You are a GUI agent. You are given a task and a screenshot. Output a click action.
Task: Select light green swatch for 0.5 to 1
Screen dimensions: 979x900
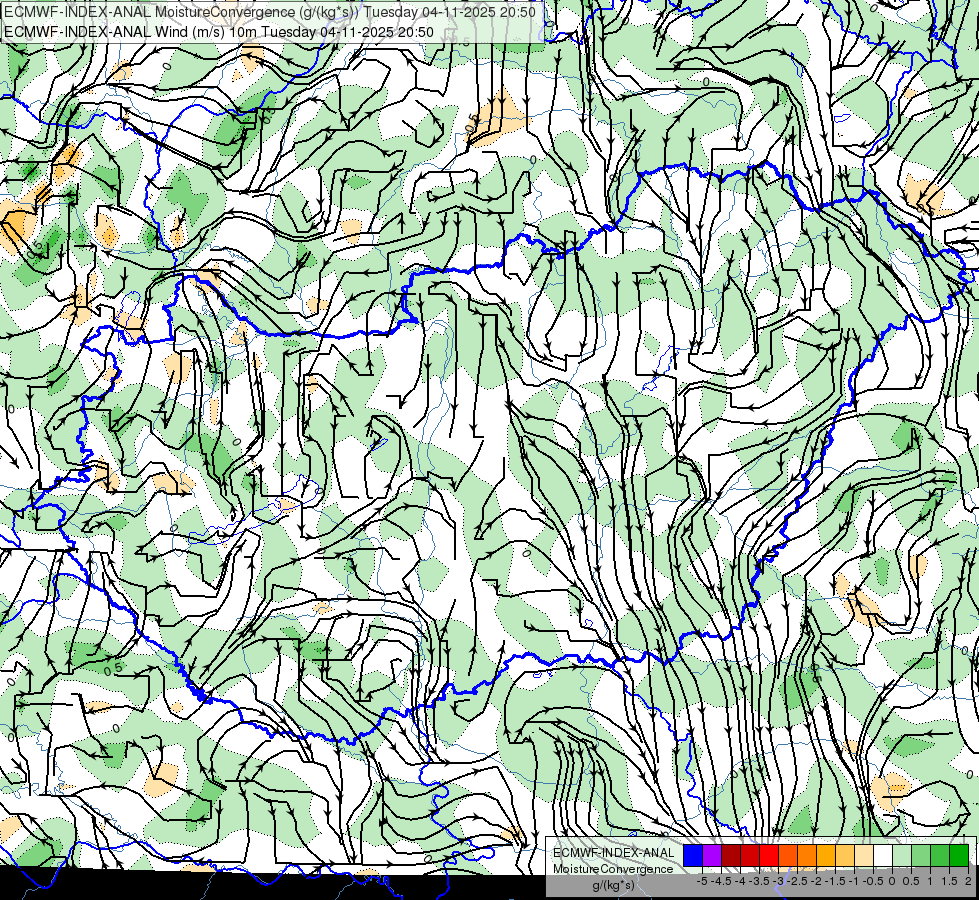[921, 856]
